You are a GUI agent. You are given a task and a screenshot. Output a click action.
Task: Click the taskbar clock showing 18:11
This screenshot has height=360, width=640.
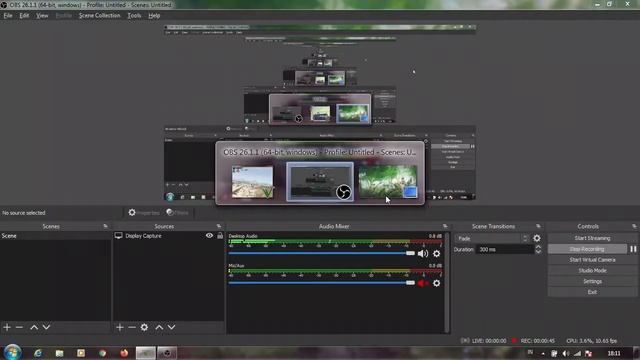point(614,353)
